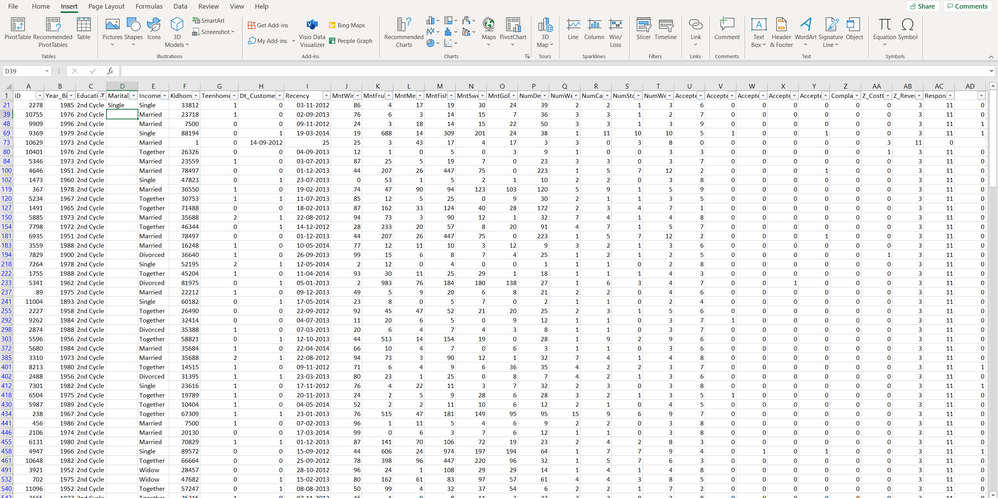This screenshot has height=498, width=998.
Task: Open My Add-ins
Action: (x=271, y=41)
